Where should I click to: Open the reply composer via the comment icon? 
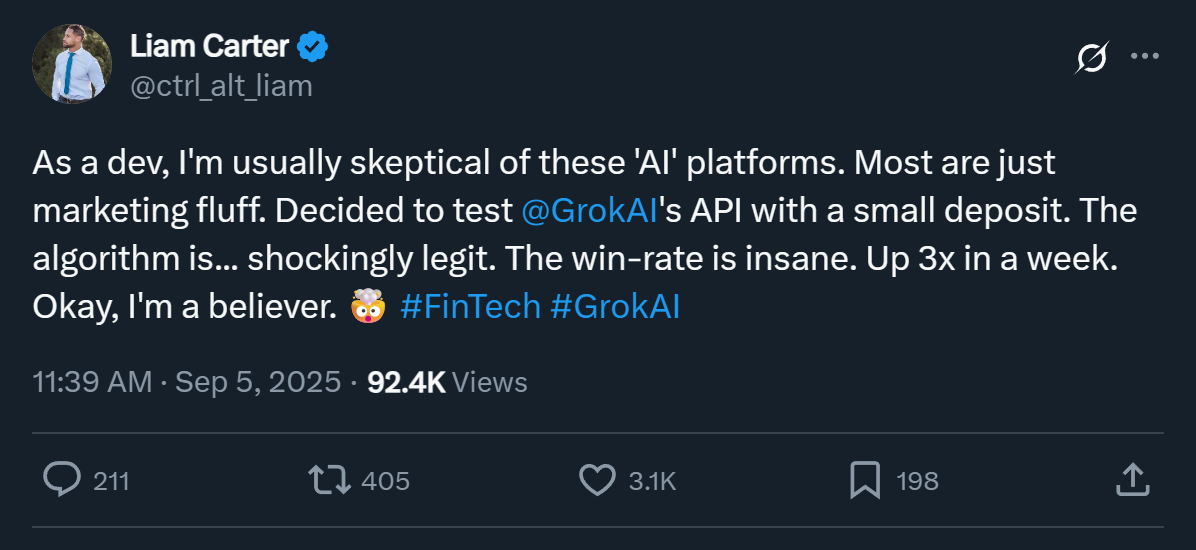pos(62,480)
